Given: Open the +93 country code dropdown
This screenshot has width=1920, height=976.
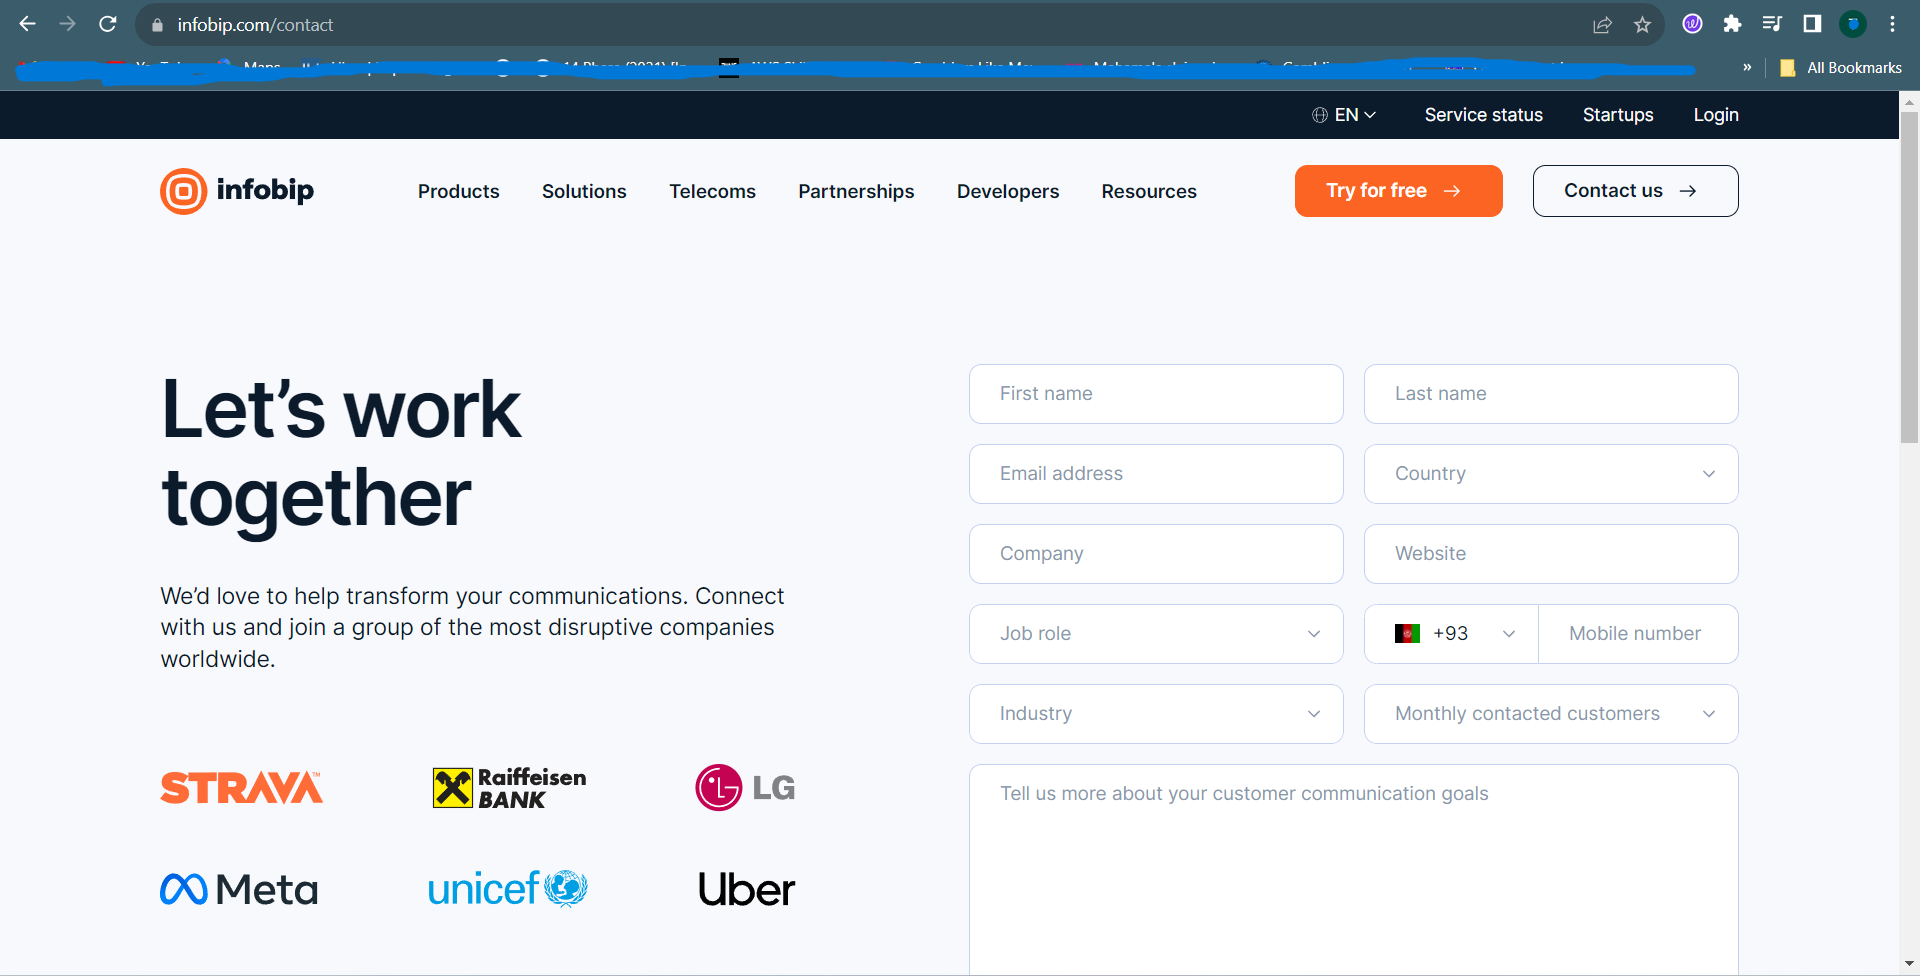Looking at the screenshot, I should tap(1452, 634).
